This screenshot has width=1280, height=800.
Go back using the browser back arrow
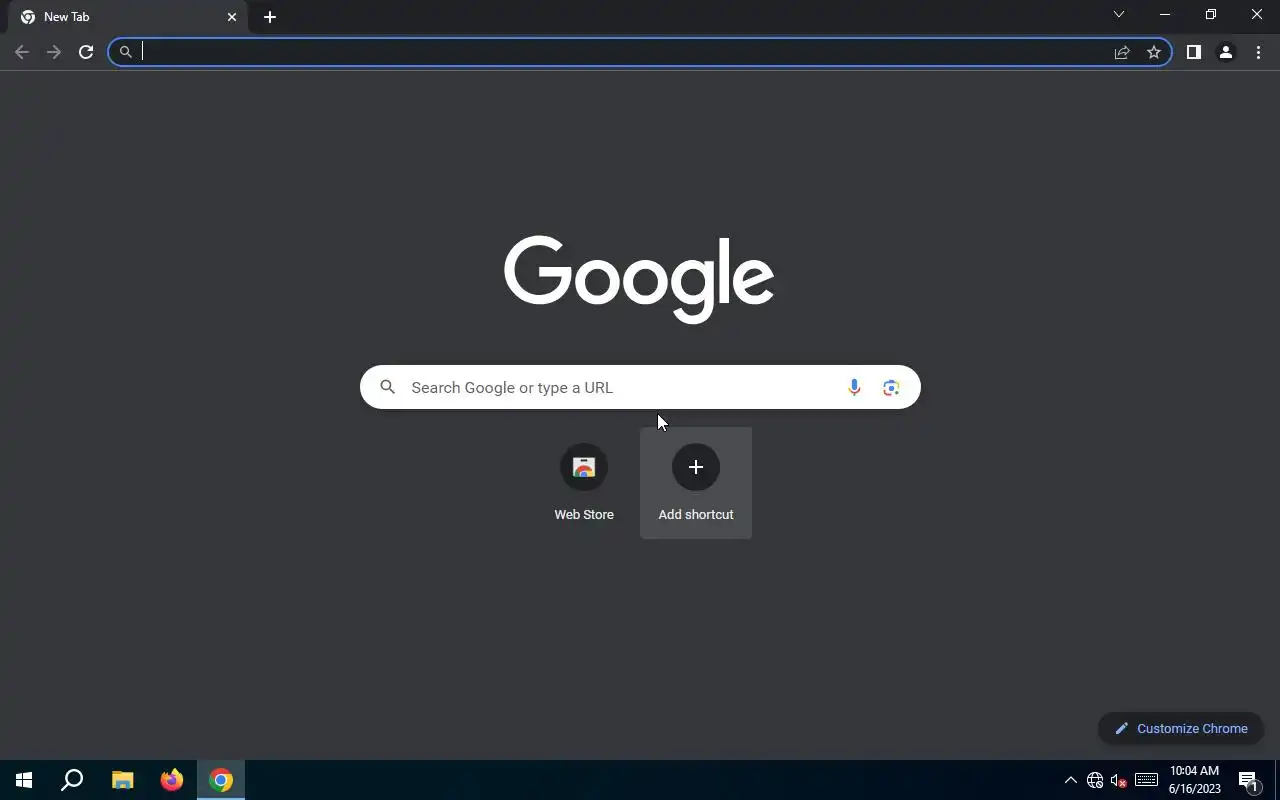point(22,52)
